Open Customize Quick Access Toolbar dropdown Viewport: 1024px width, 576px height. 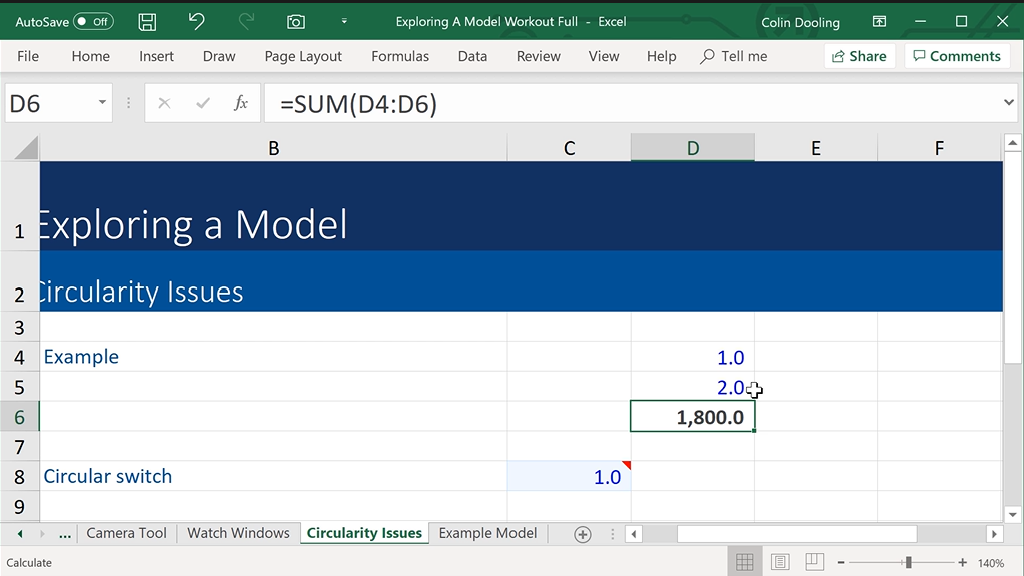pos(344,21)
